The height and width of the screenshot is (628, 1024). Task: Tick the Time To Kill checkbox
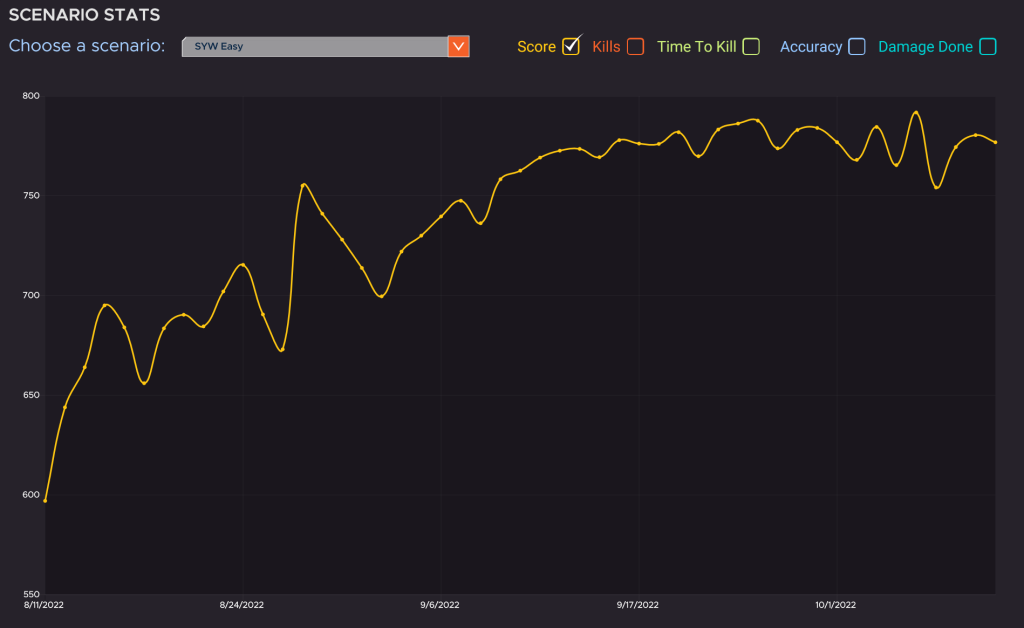tap(751, 46)
